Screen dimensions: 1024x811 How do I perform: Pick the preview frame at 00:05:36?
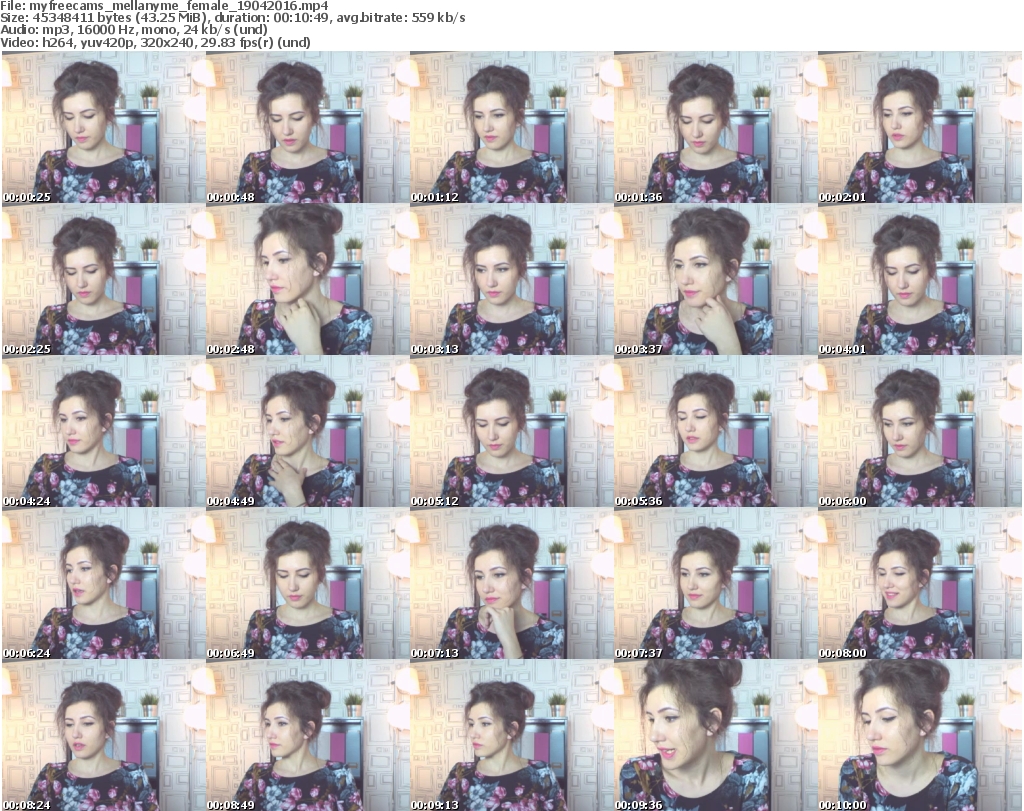716,432
